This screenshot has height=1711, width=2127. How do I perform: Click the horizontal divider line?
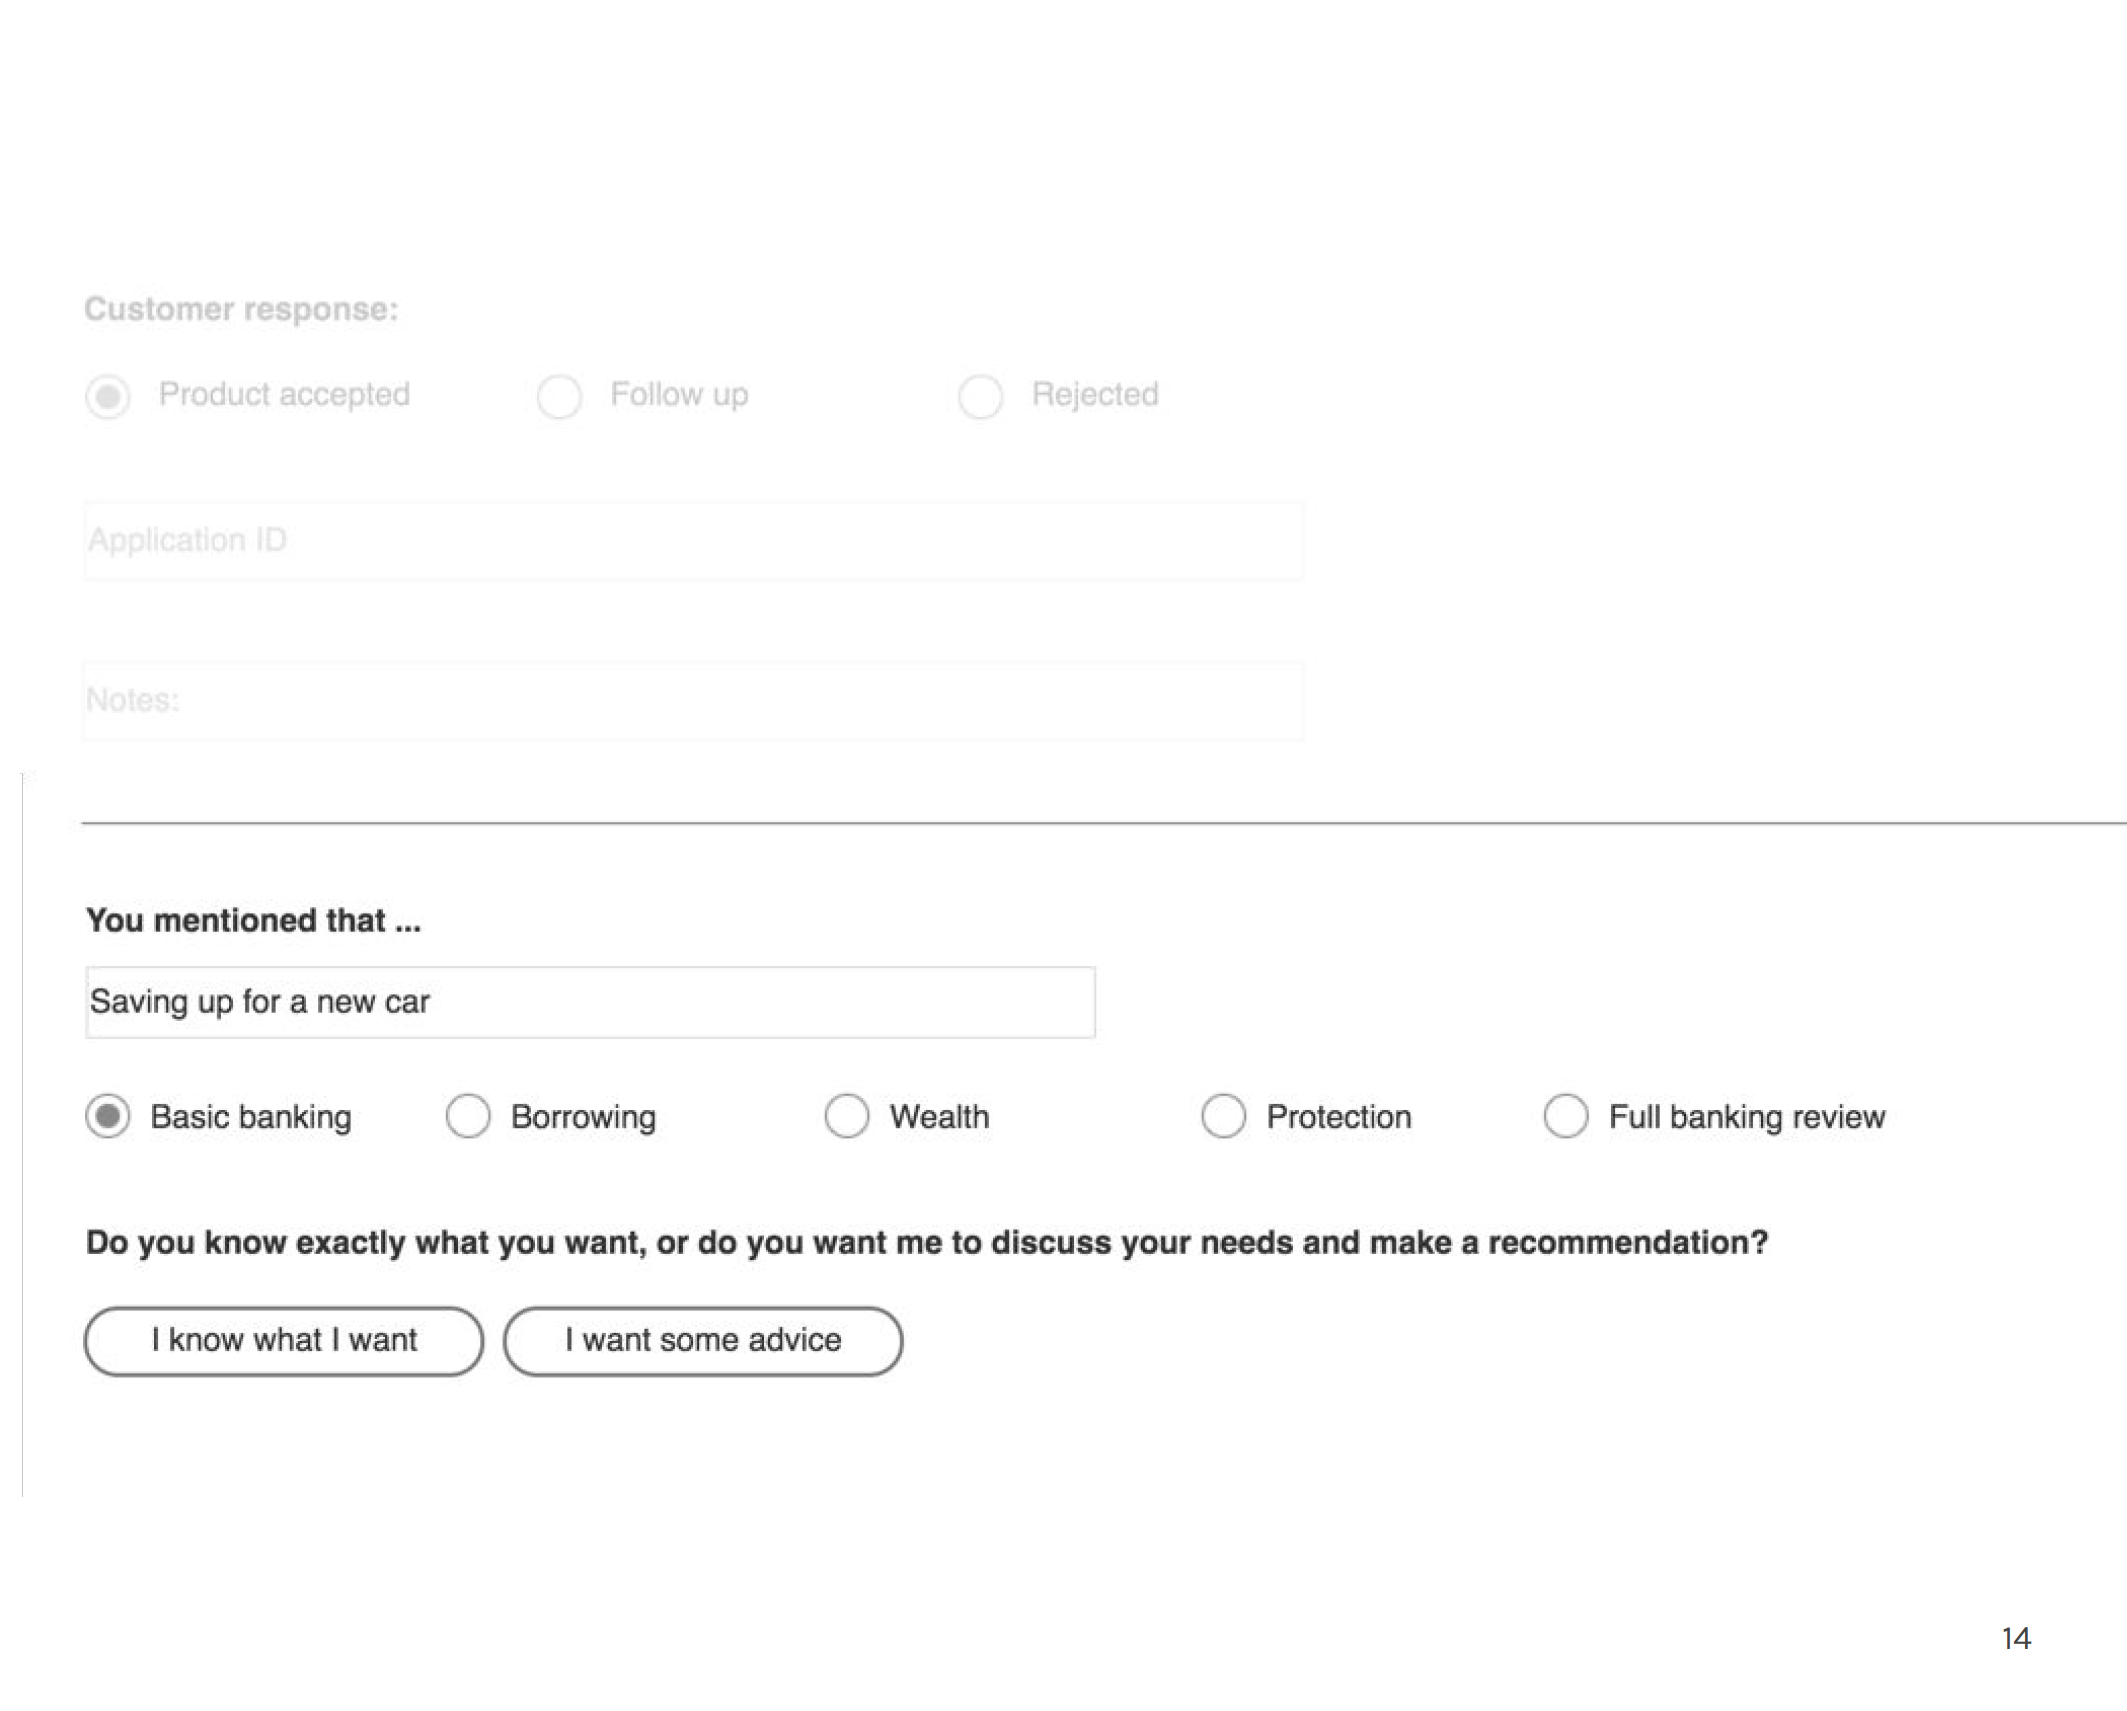(x=1100, y=823)
